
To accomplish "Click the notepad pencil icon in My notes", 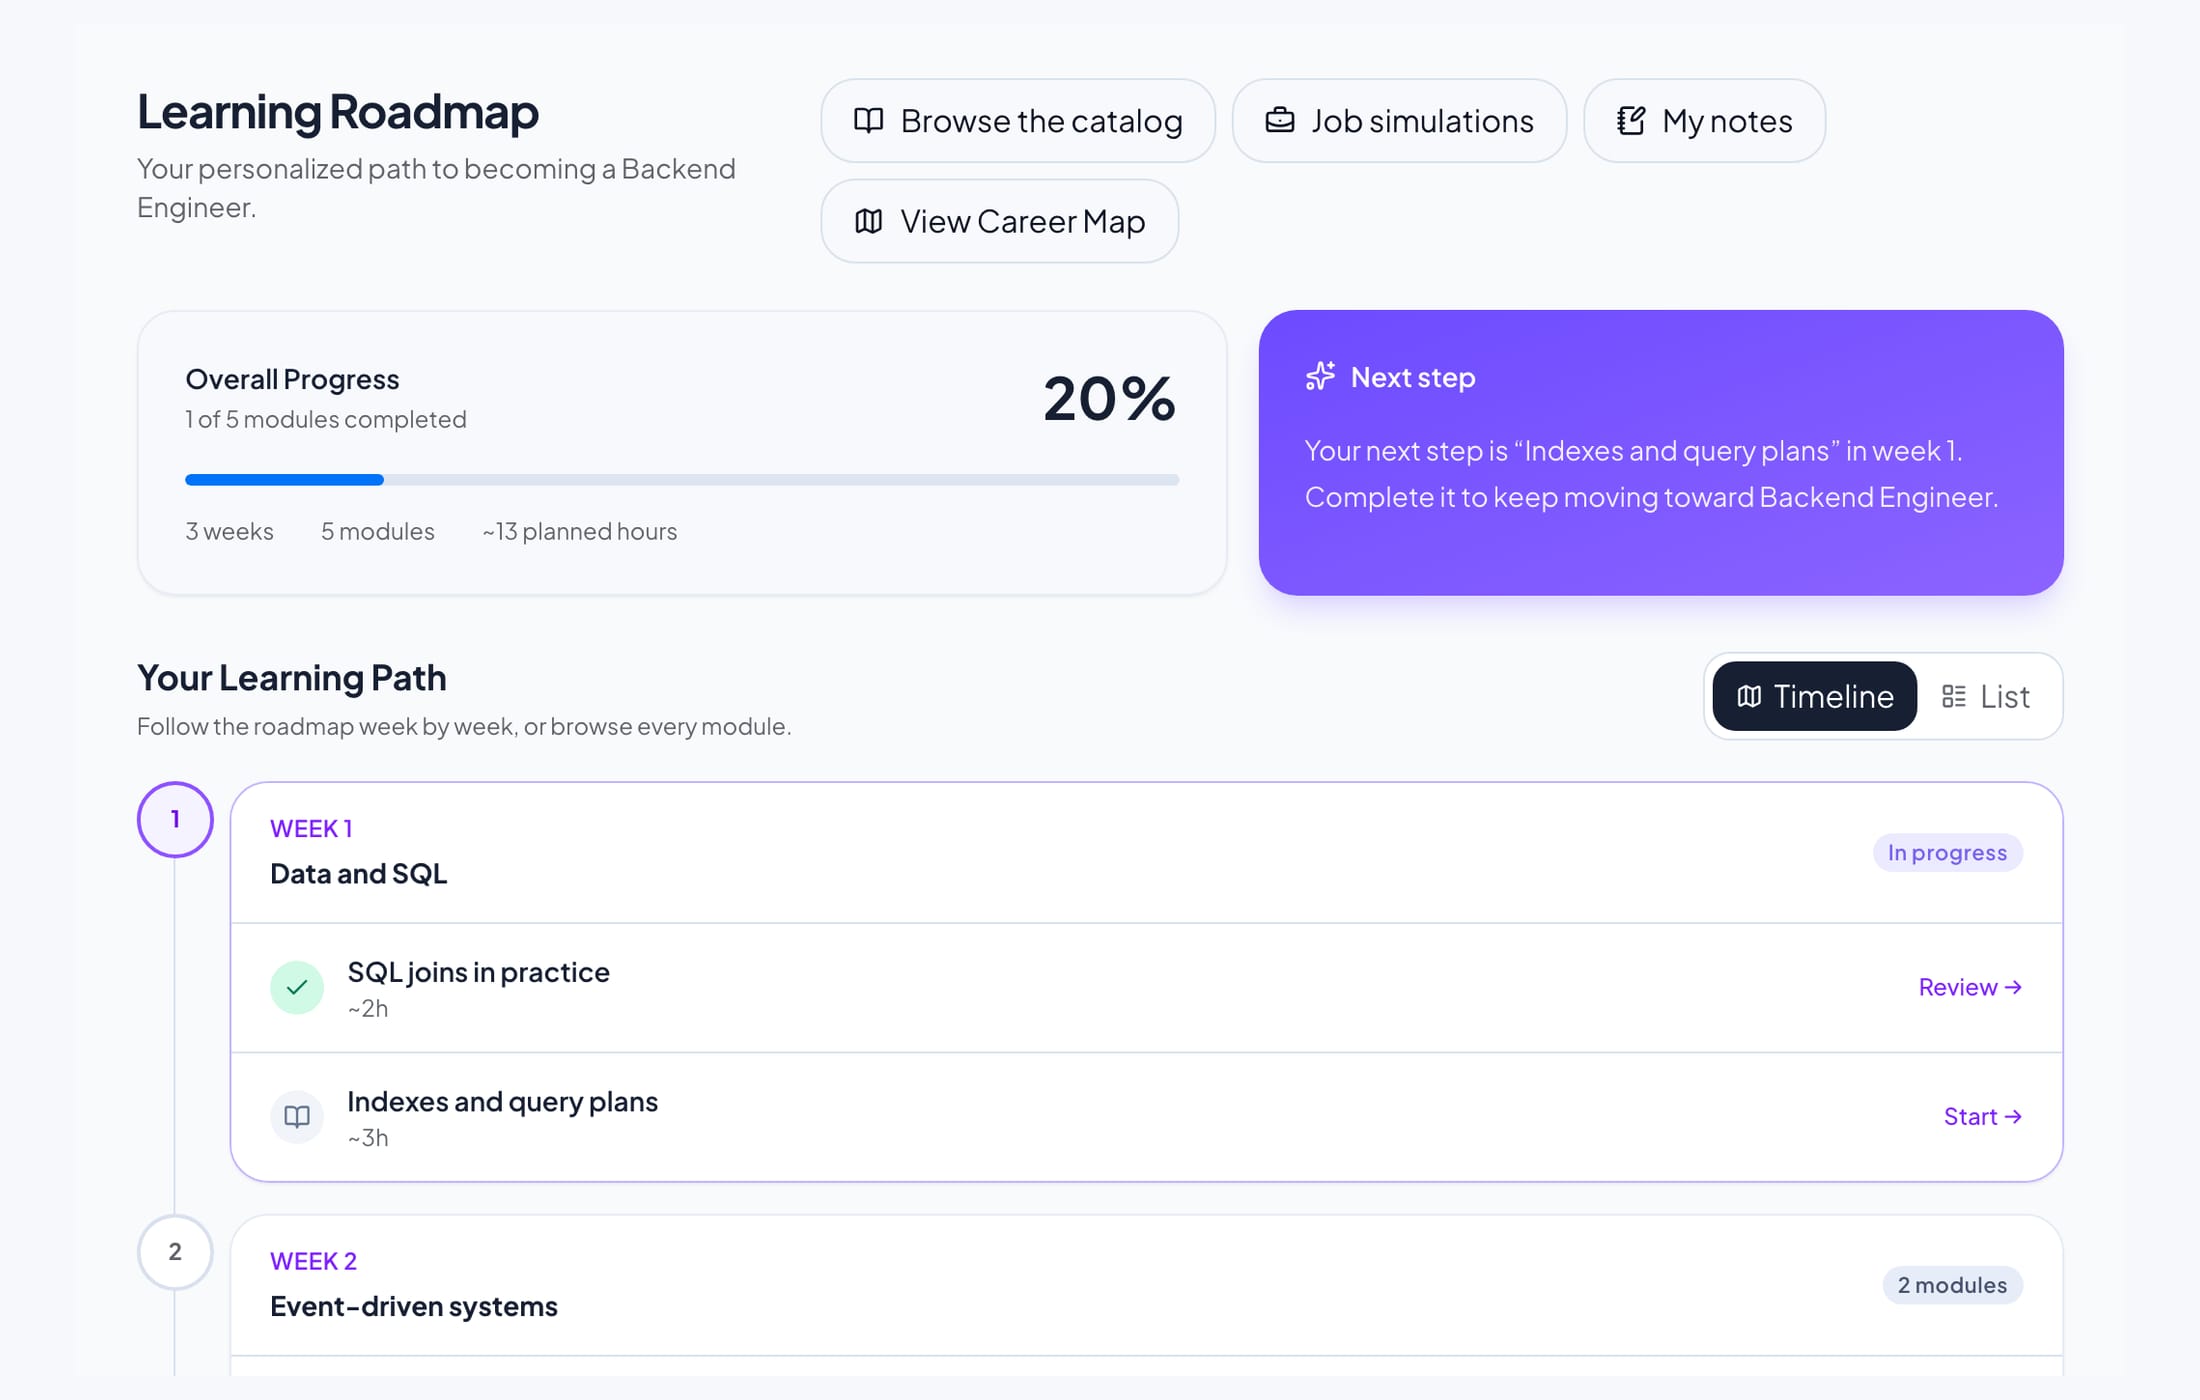I will click(x=1631, y=121).
